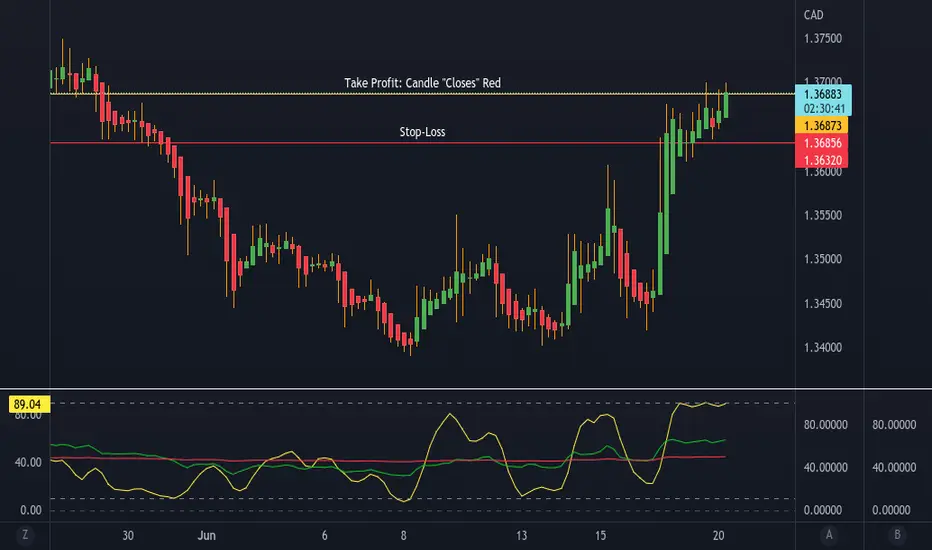Viewport: 932px width, 550px height.
Task: Select the orange 1.36873 price label
Action: coord(821,125)
